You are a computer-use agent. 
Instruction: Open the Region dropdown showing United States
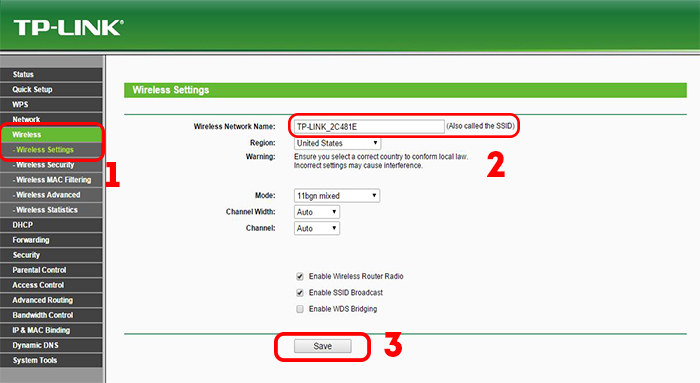pyautogui.click(x=337, y=143)
